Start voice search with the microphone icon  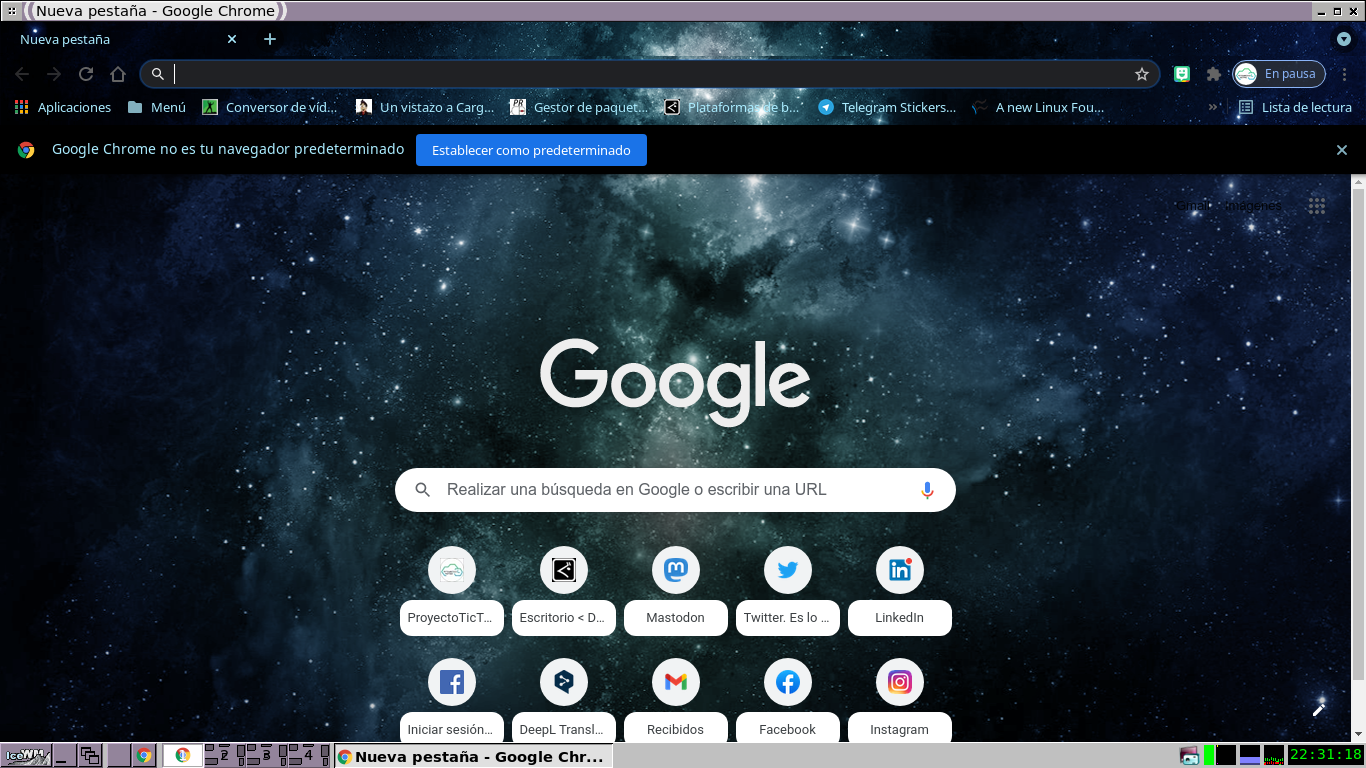click(927, 490)
